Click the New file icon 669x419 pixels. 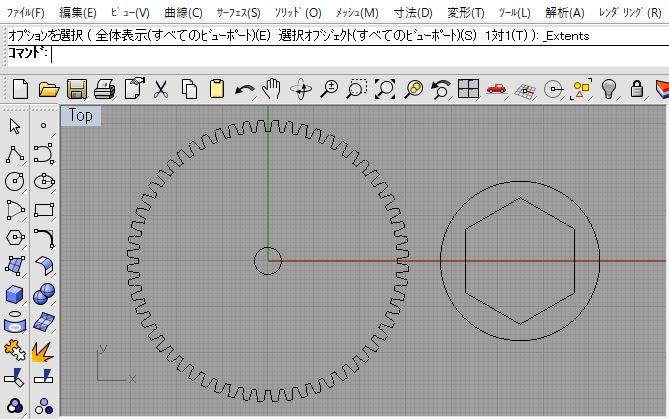point(20,89)
